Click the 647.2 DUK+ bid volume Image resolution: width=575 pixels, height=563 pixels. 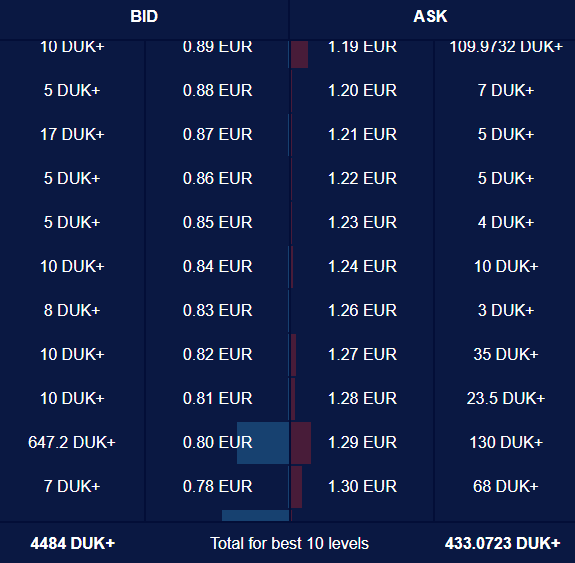point(72,442)
